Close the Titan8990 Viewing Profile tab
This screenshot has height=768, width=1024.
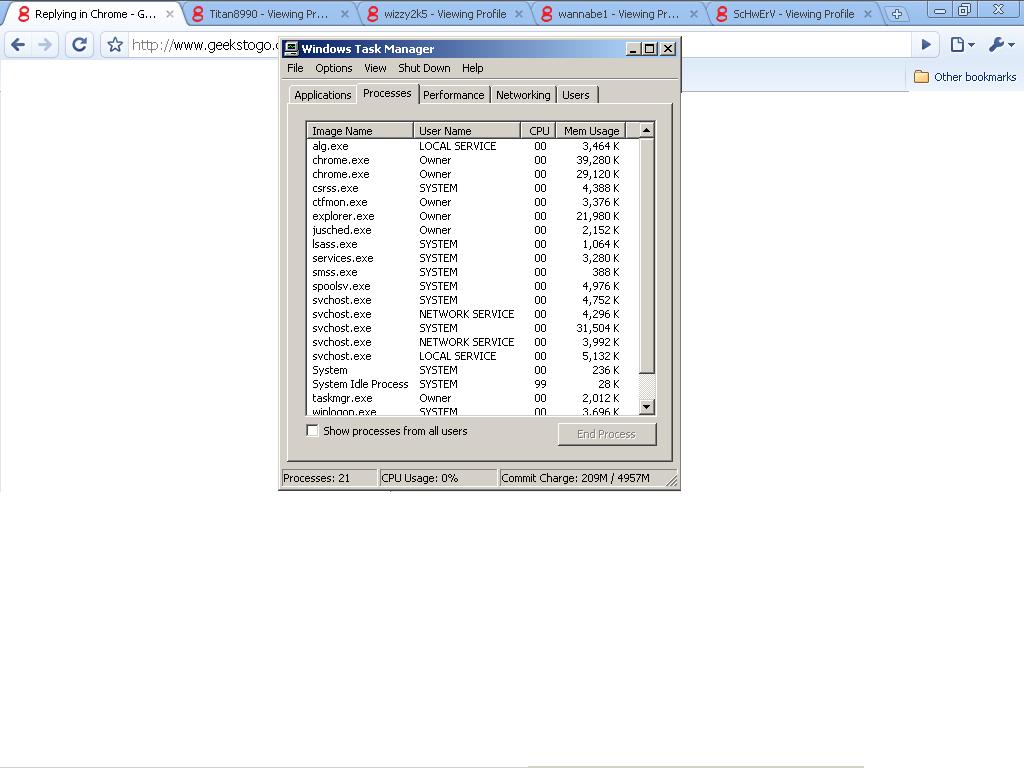(x=345, y=14)
